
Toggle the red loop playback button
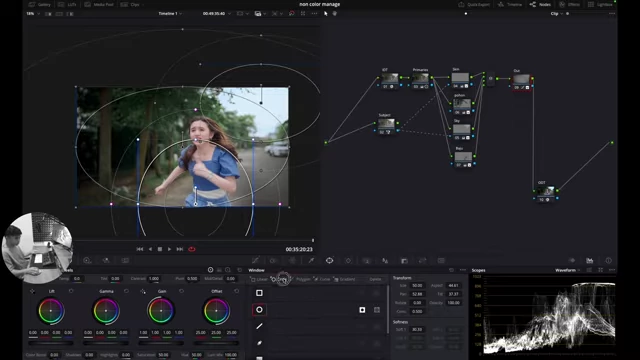[191, 249]
